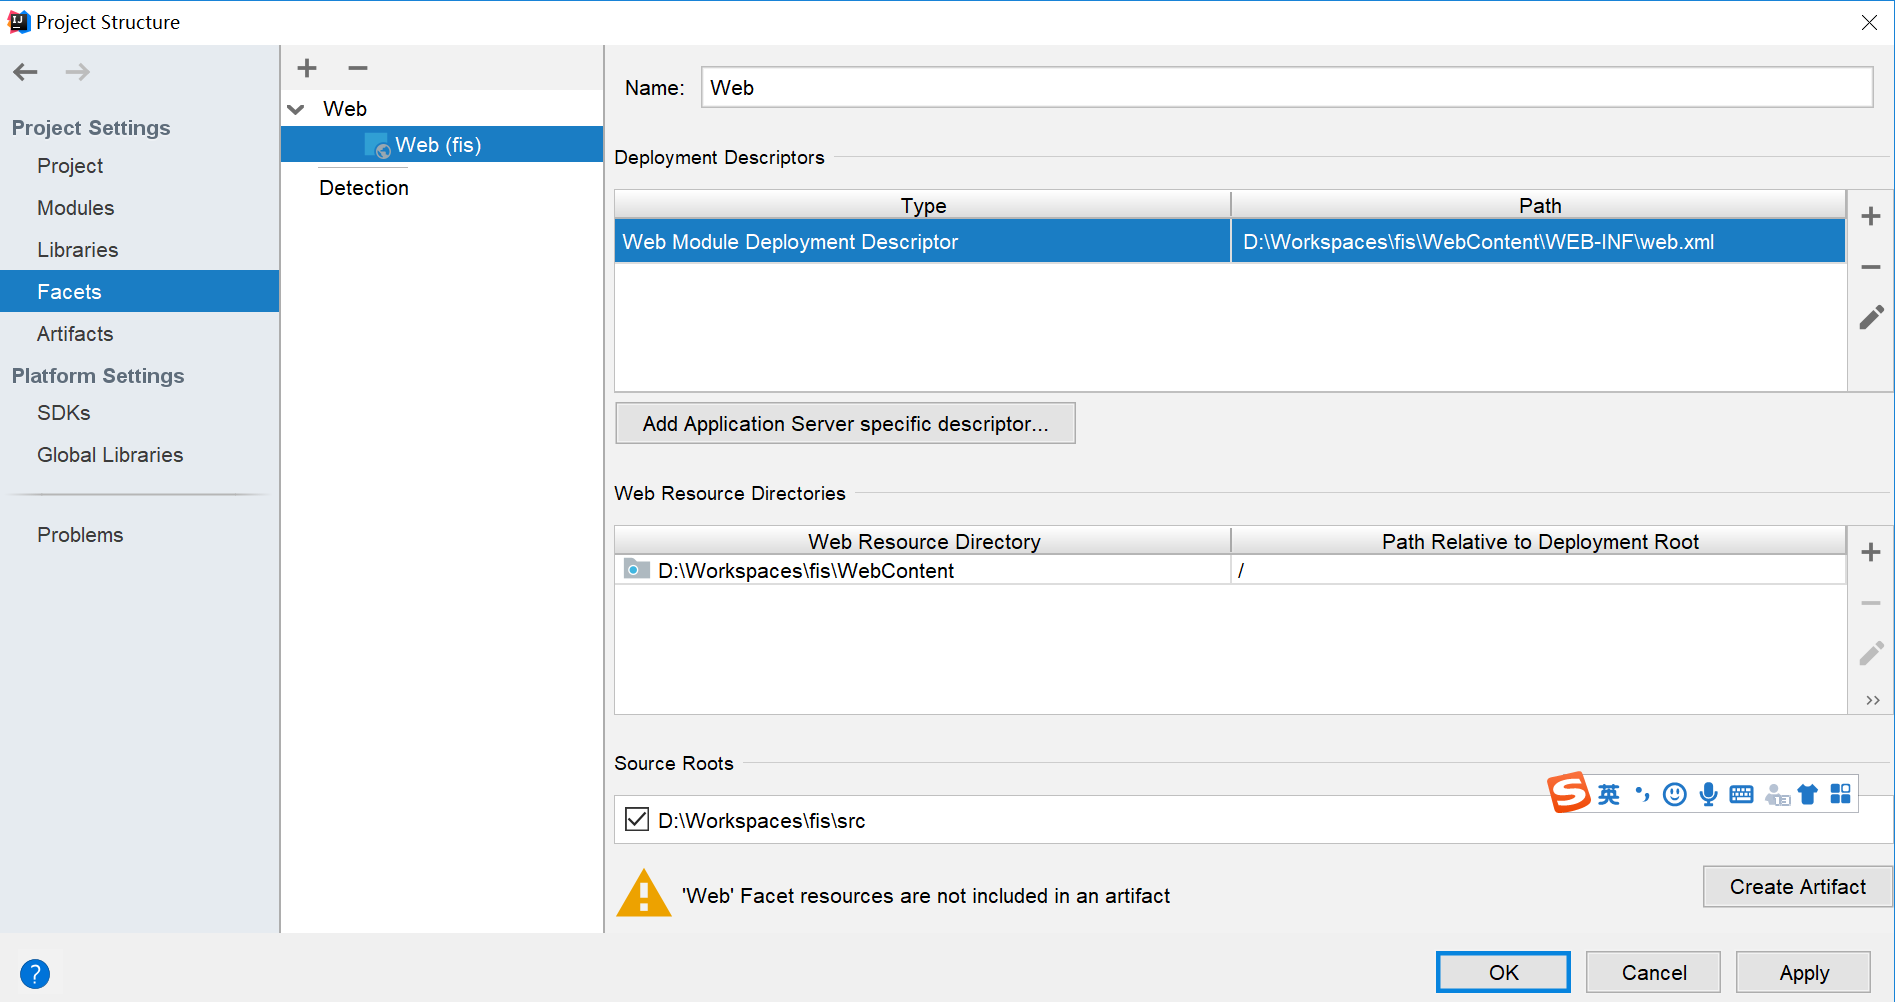Open Sogou skin shirt icon
This screenshot has width=1895, height=1002.
[1808, 794]
